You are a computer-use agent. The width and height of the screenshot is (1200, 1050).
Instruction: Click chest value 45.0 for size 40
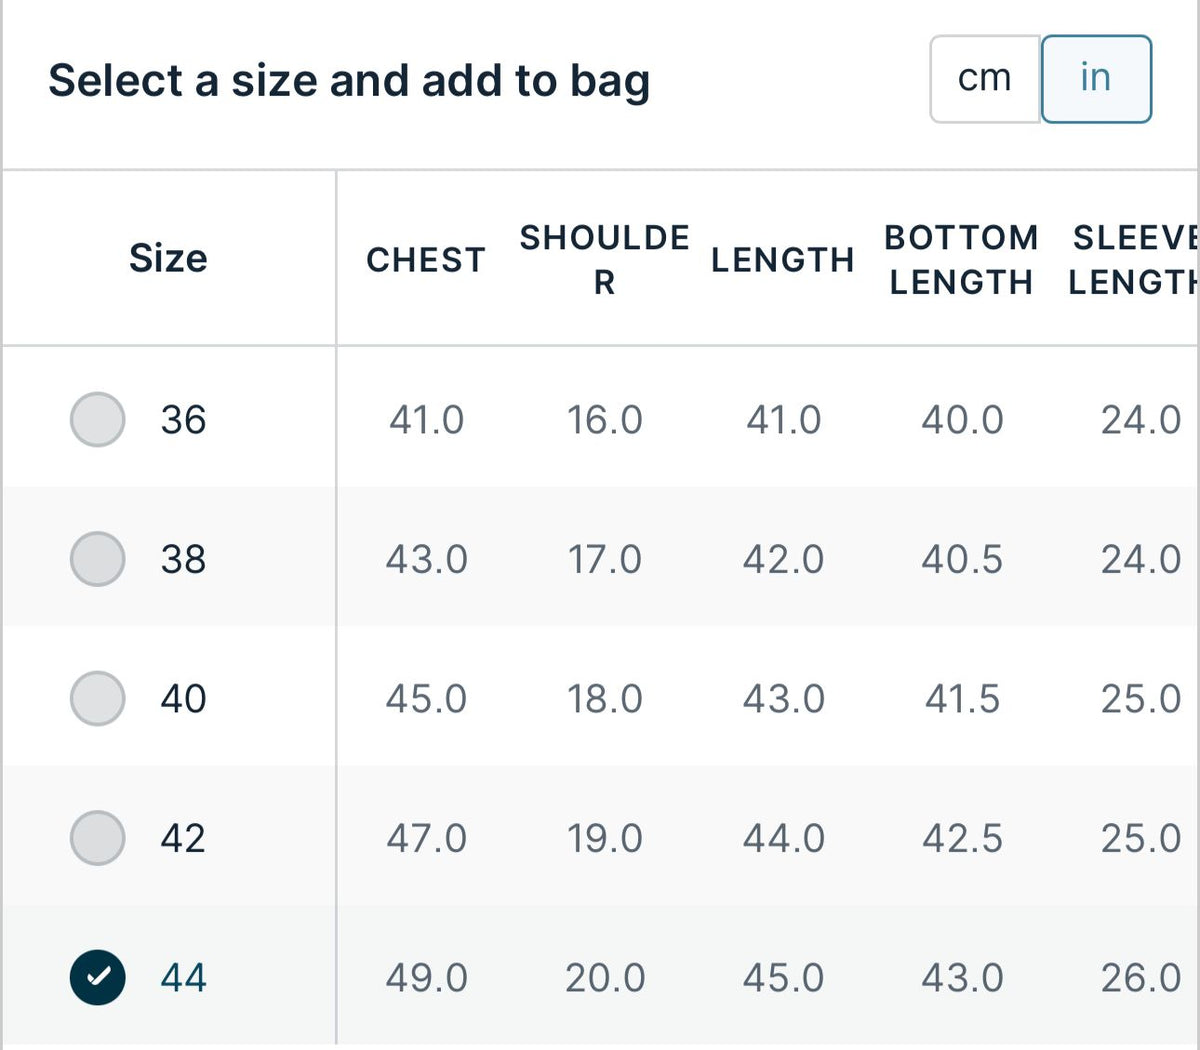(427, 699)
